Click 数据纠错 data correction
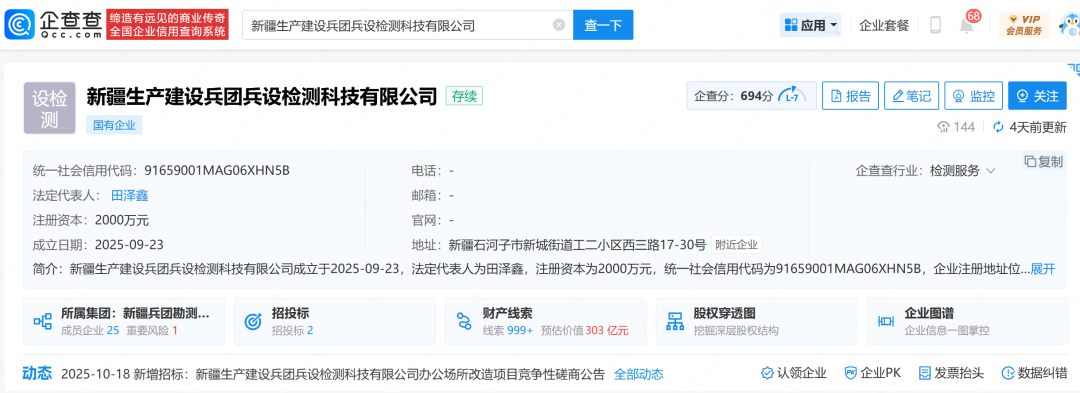The image size is (1080, 393). point(1035,374)
